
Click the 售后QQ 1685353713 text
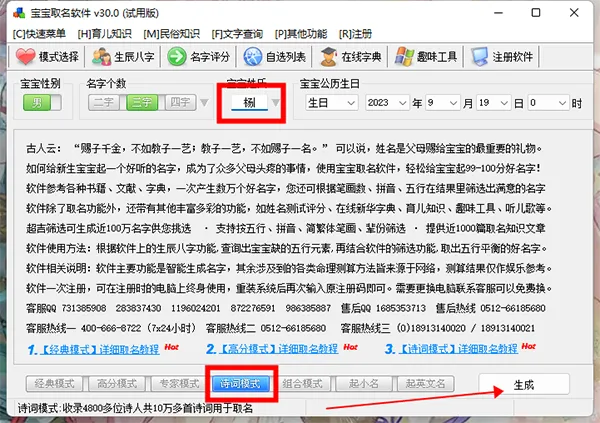[x=383, y=308]
